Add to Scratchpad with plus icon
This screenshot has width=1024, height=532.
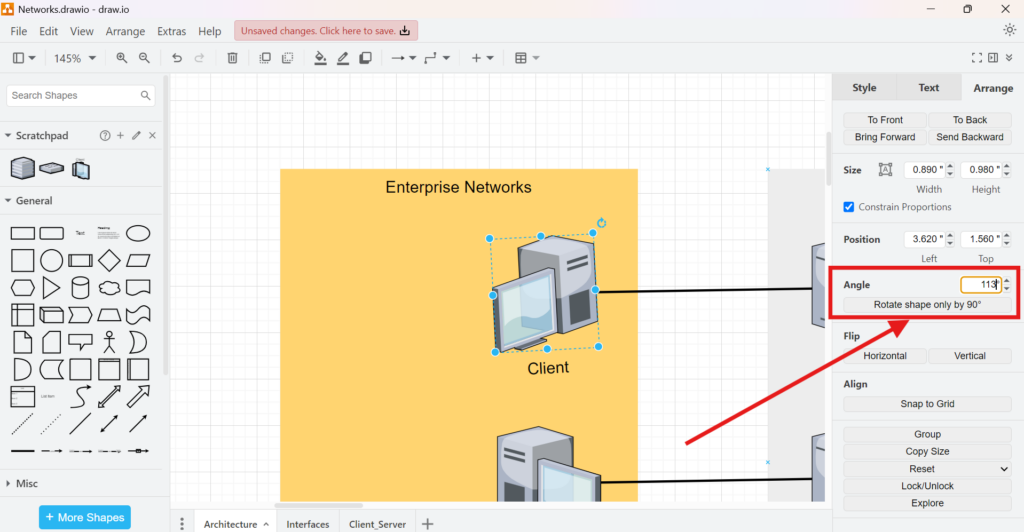pyautogui.click(x=120, y=135)
